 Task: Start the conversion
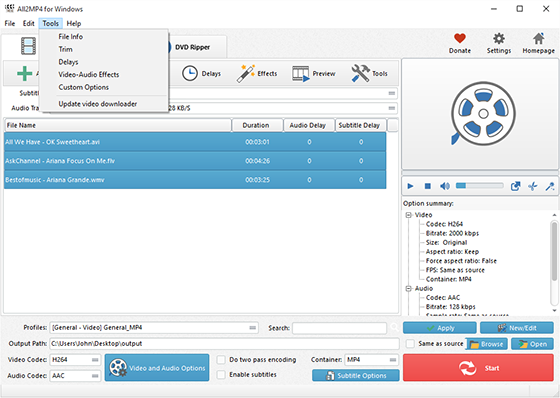479,368
